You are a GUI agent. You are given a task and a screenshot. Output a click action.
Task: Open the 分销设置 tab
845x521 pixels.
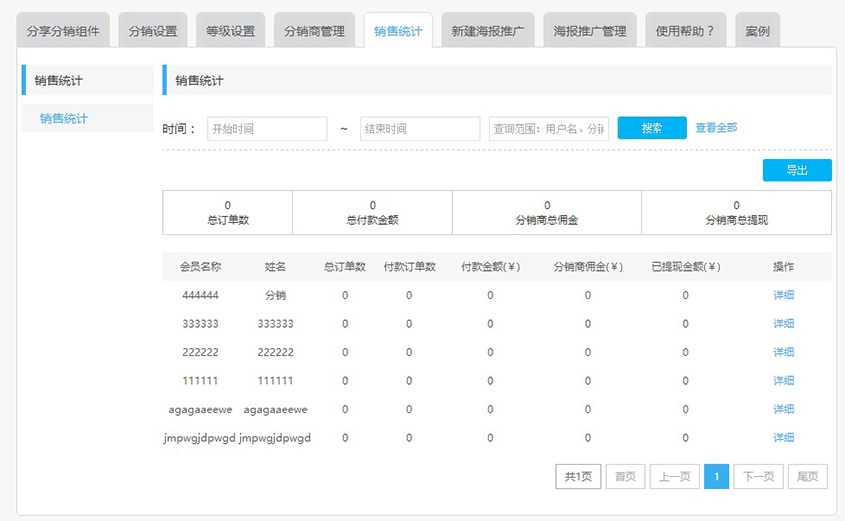[x=153, y=31]
